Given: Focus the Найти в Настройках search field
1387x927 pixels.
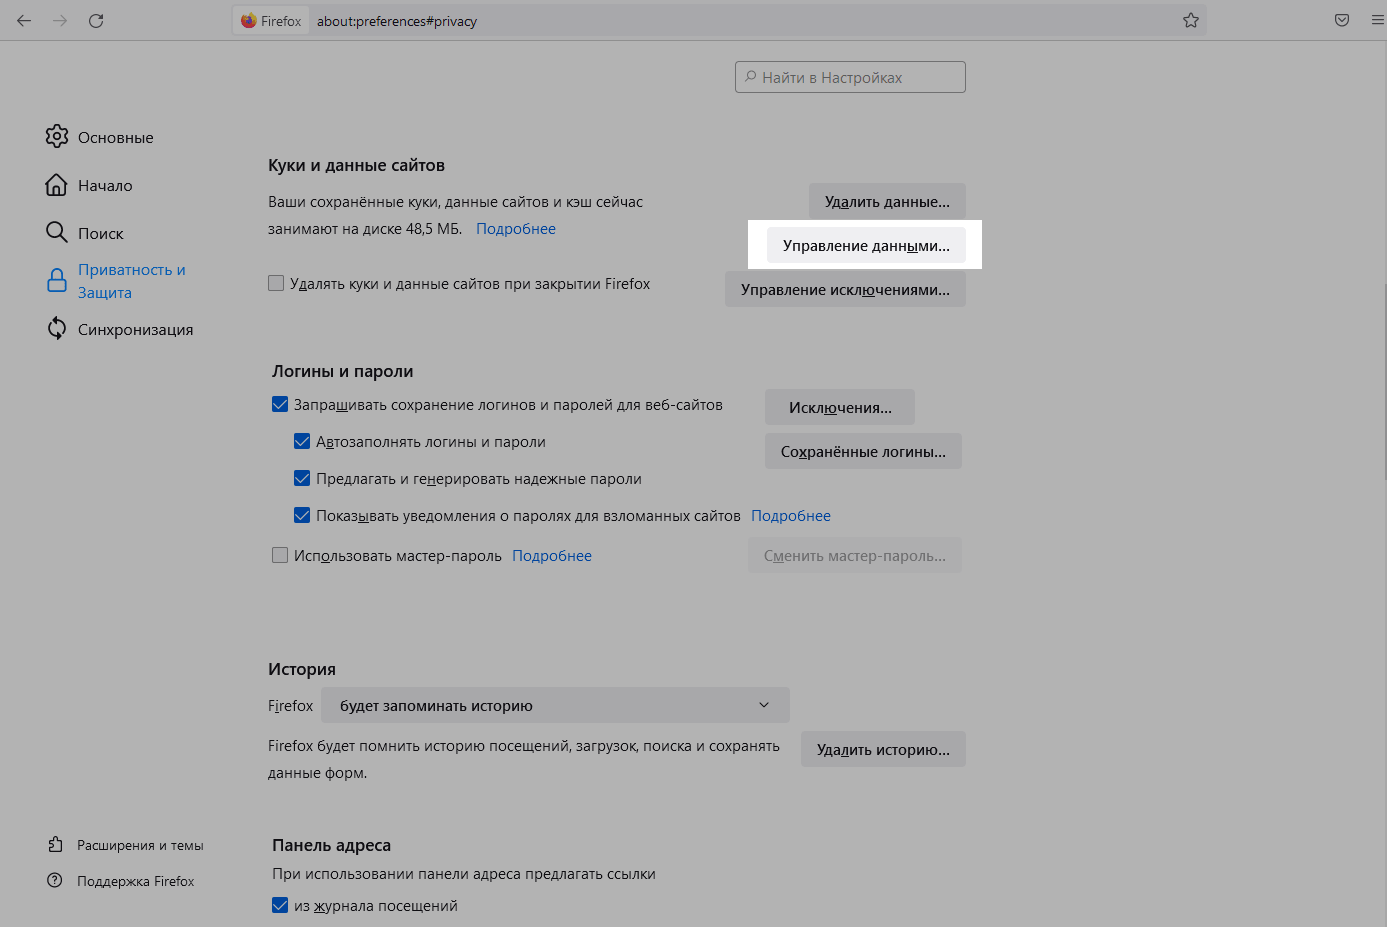Looking at the screenshot, I should [x=850, y=77].
